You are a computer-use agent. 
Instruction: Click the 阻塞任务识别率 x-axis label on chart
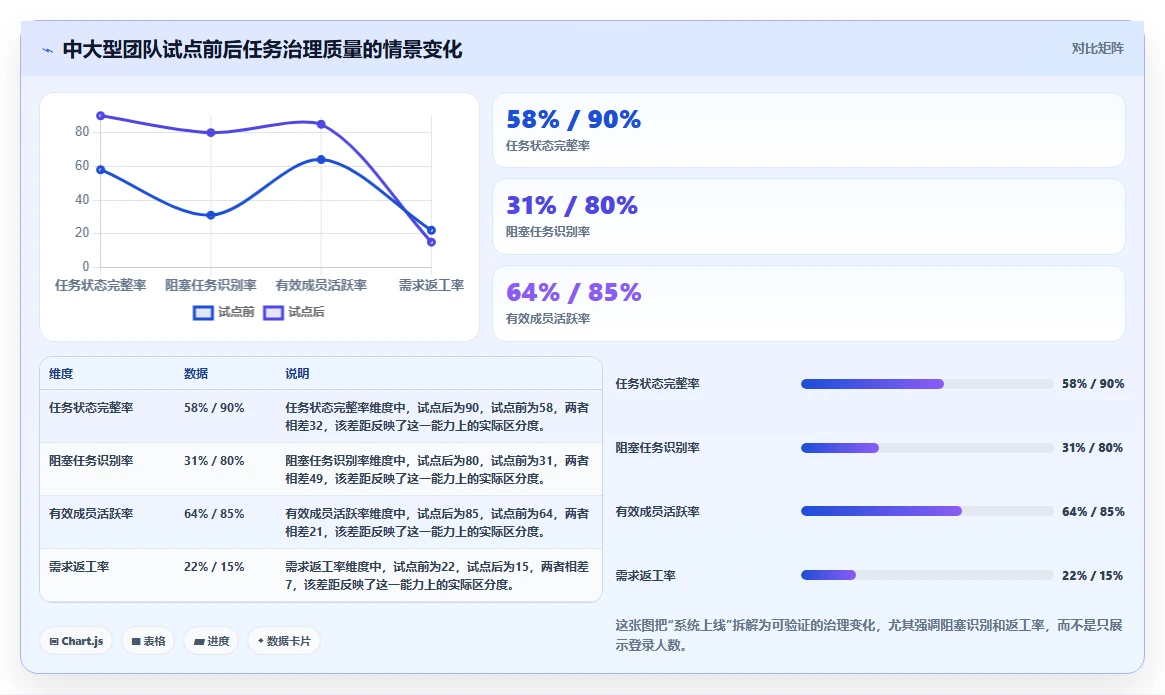pyautogui.click(x=211, y=285)
